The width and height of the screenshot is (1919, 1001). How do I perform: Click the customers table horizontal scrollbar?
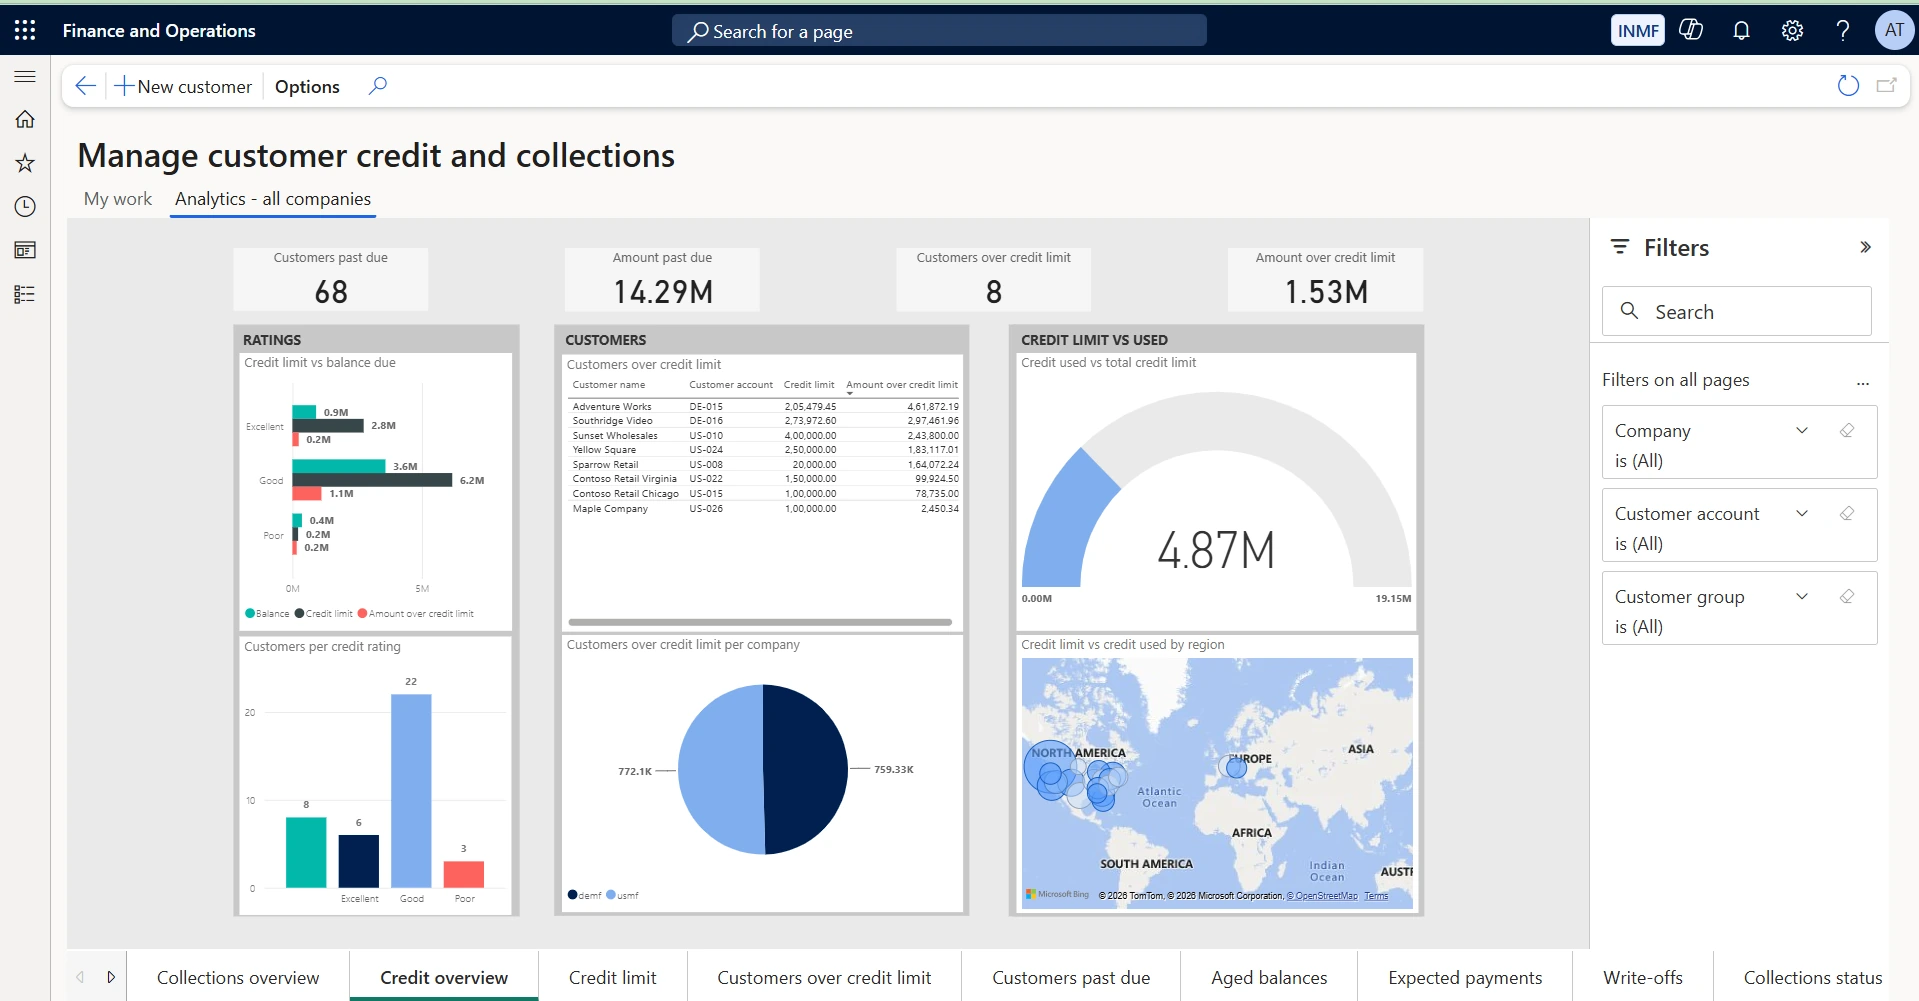759,622
